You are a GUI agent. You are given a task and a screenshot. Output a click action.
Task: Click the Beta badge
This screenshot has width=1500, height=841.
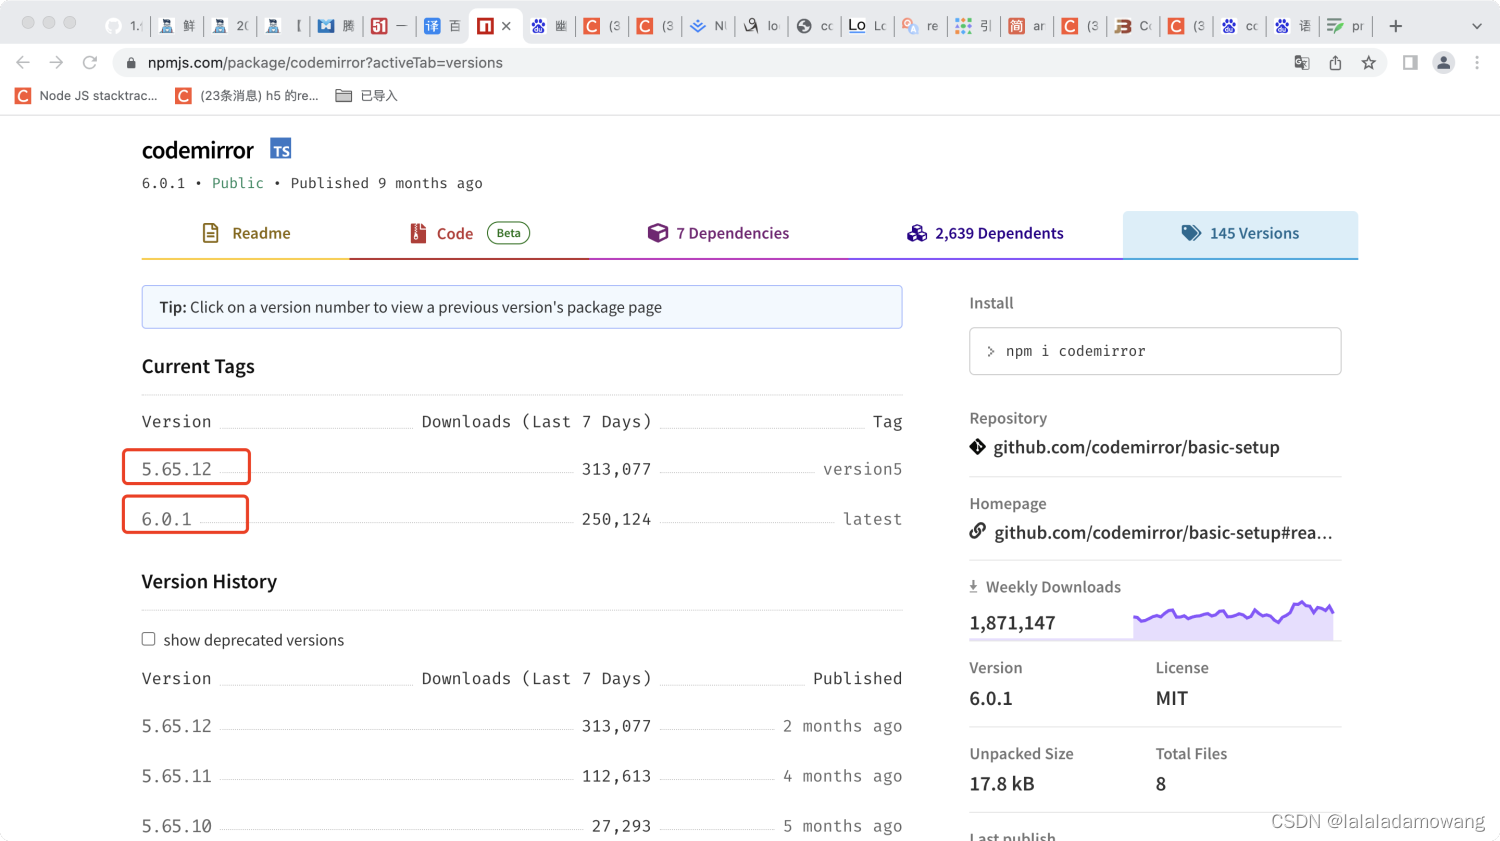(508, 233)
